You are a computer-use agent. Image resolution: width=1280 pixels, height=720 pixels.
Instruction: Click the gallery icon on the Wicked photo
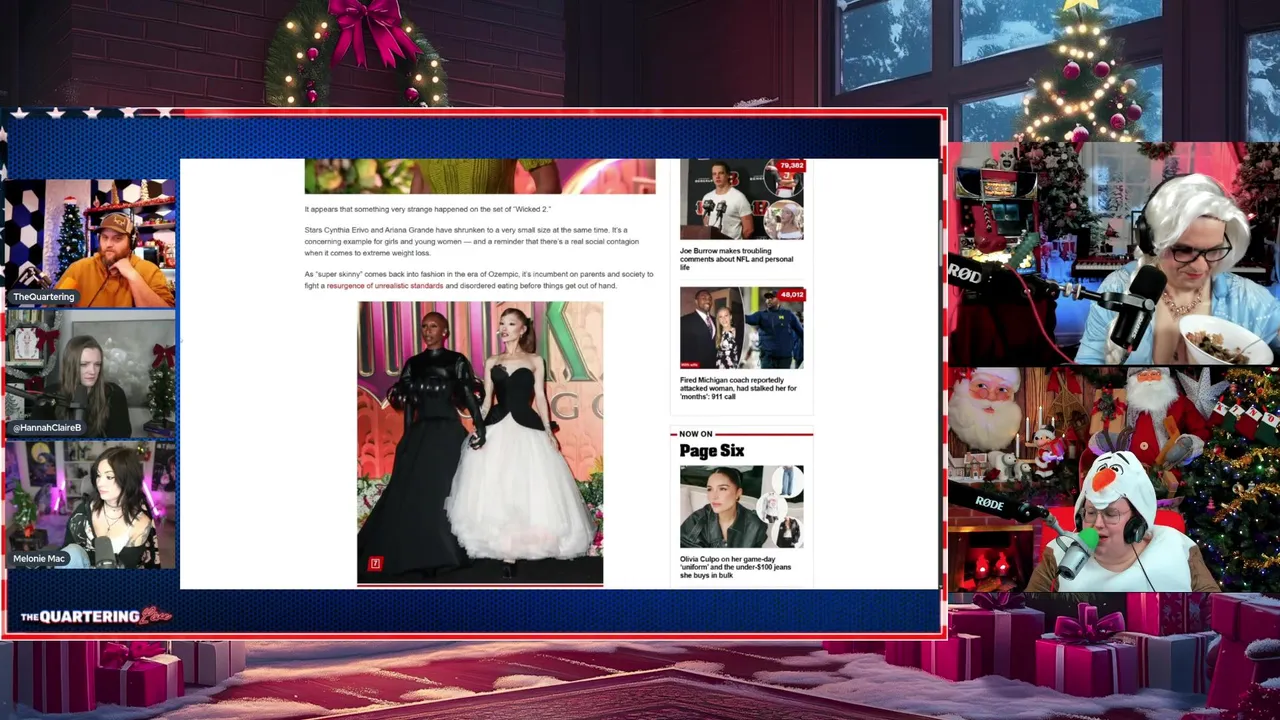pyautogui.click(x=375, y=564)
